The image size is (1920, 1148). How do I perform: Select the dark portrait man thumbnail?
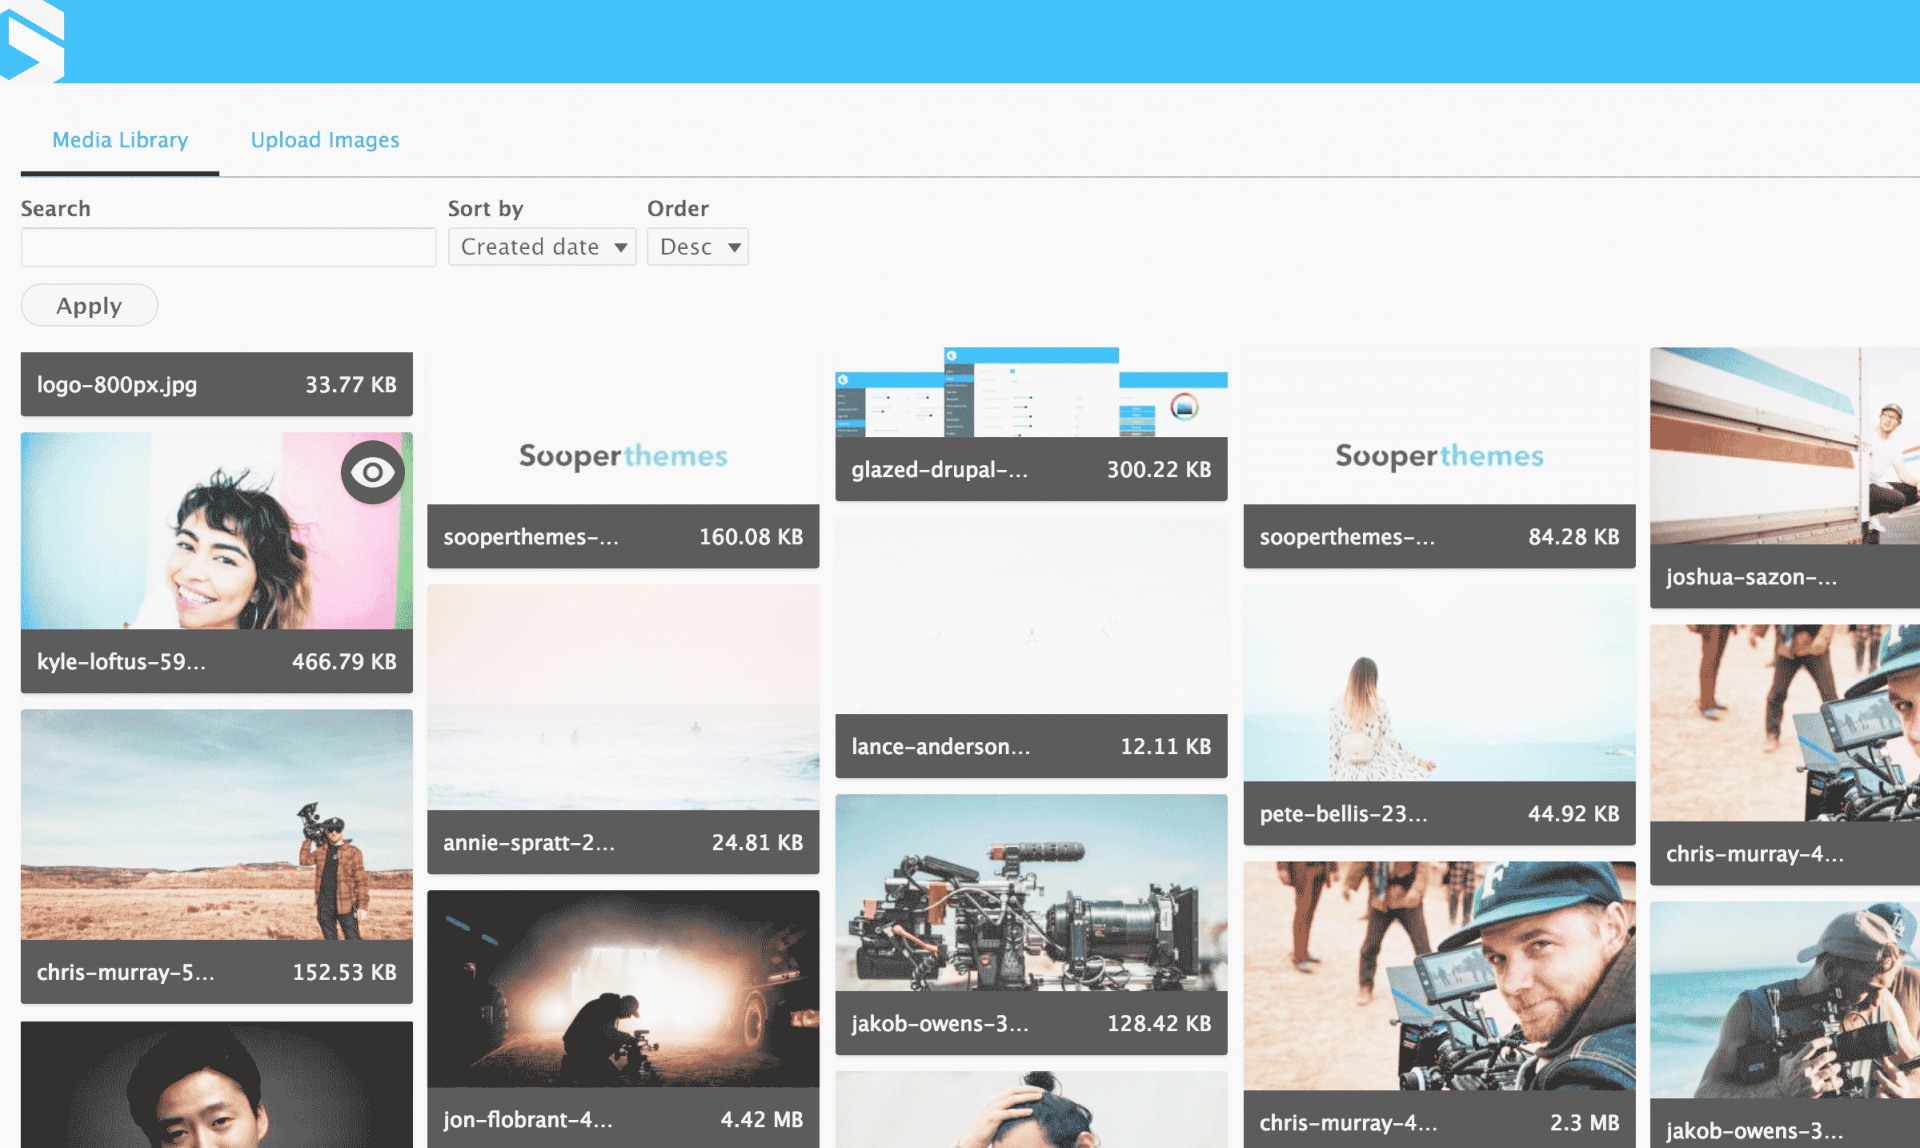(217, 1085)
